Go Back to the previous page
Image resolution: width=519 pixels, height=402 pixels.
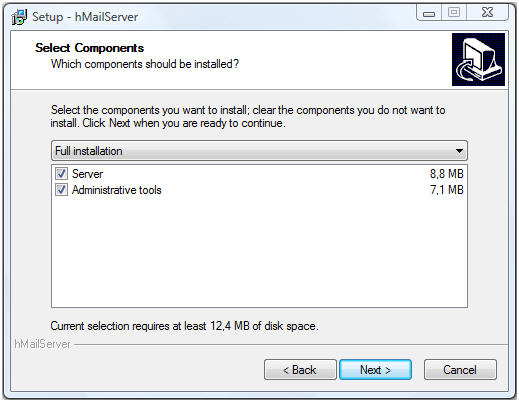(300, 370)
